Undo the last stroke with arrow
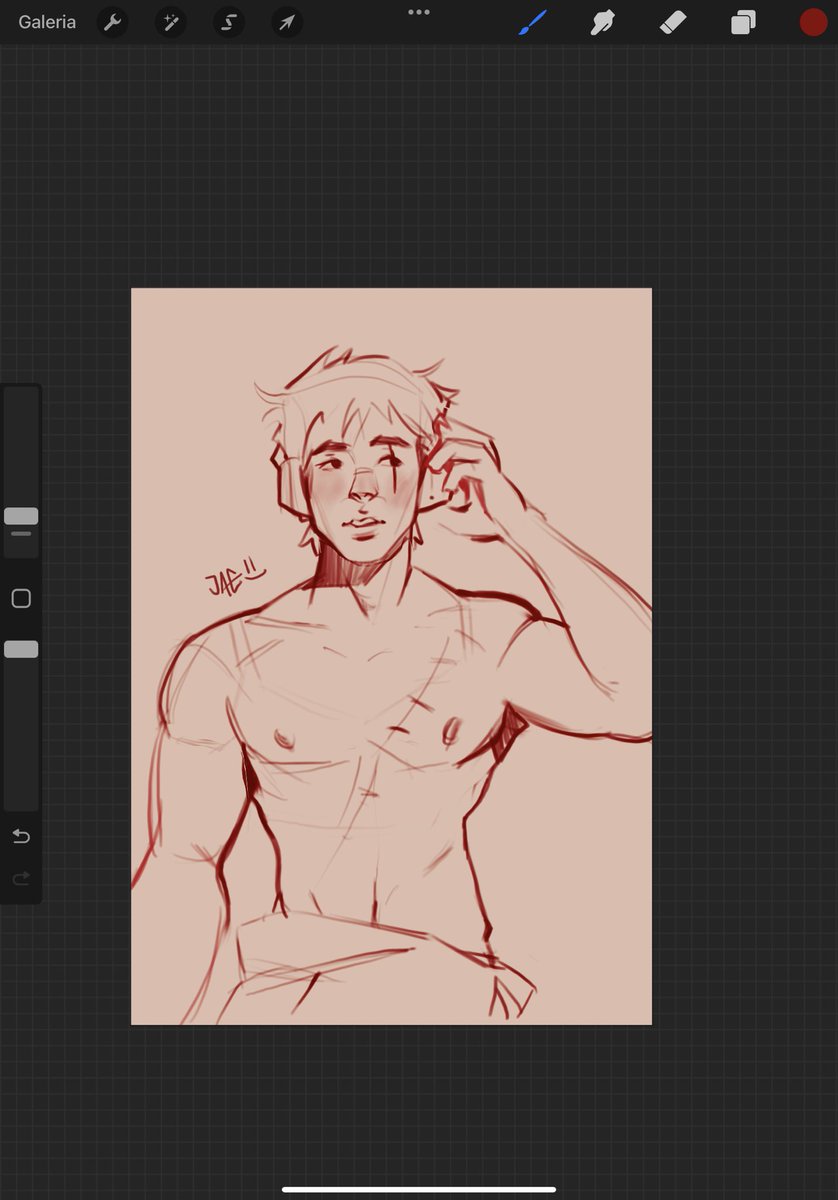838x1200 pixels. point(21,836)
